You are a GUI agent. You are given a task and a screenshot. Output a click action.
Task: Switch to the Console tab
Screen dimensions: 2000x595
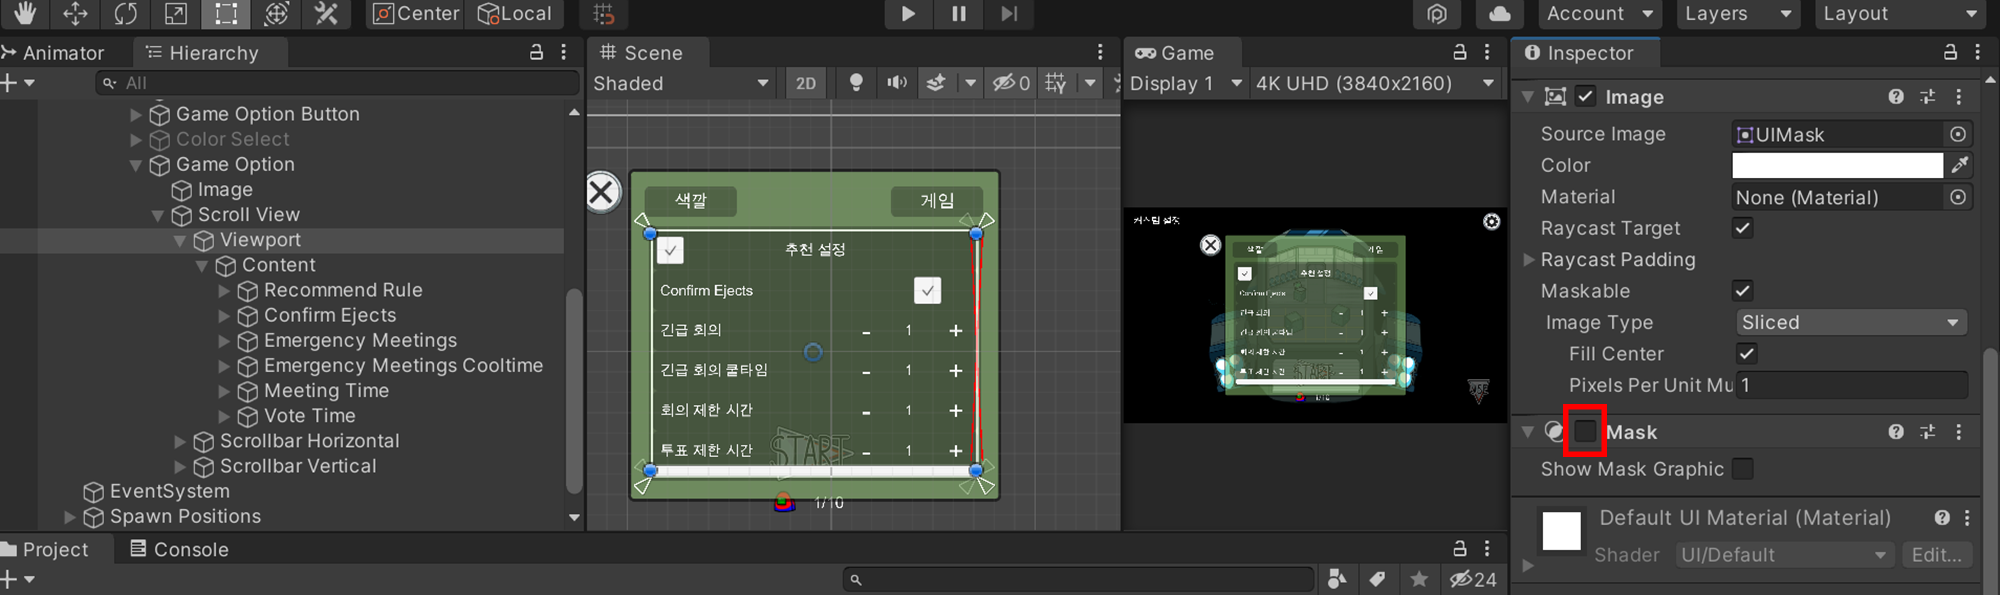(x=179, y=549)
